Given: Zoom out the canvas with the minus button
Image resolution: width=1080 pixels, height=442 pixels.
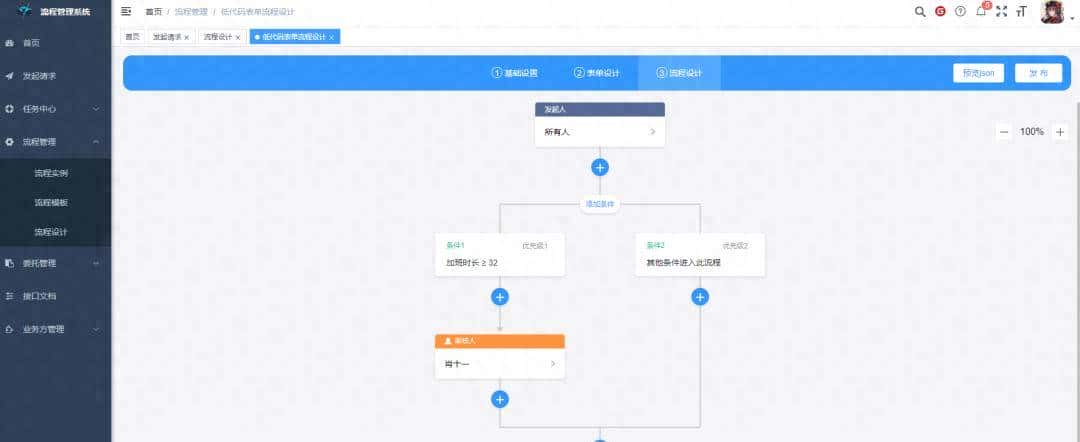Looking at the screenshot, I should 1003,132.
